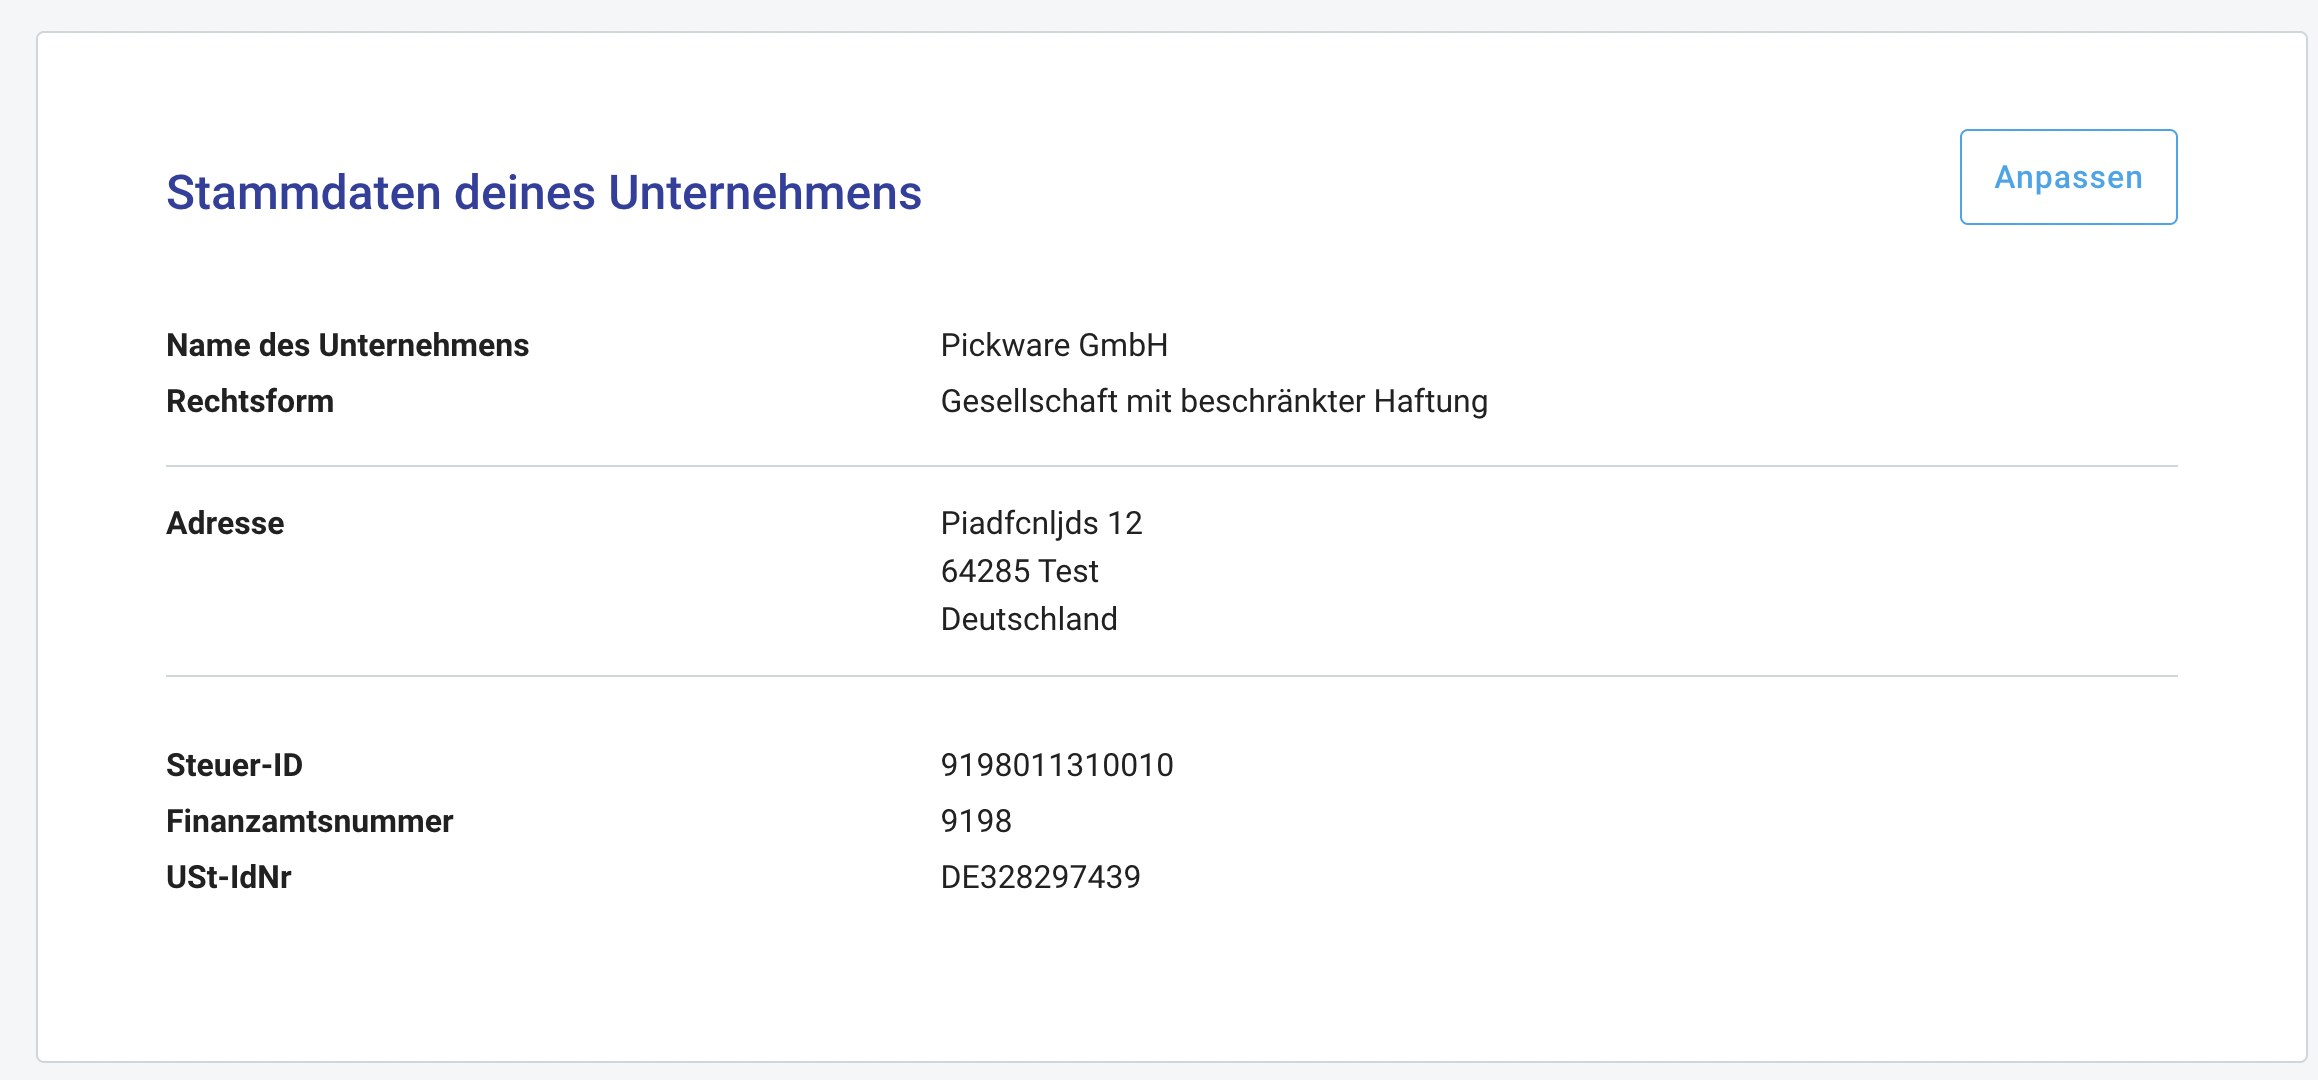Screen dimensions: 2318x1080
Task: Select the Gesellschaft mit beschränkter Haftung text
Action: pos(1214,401)
